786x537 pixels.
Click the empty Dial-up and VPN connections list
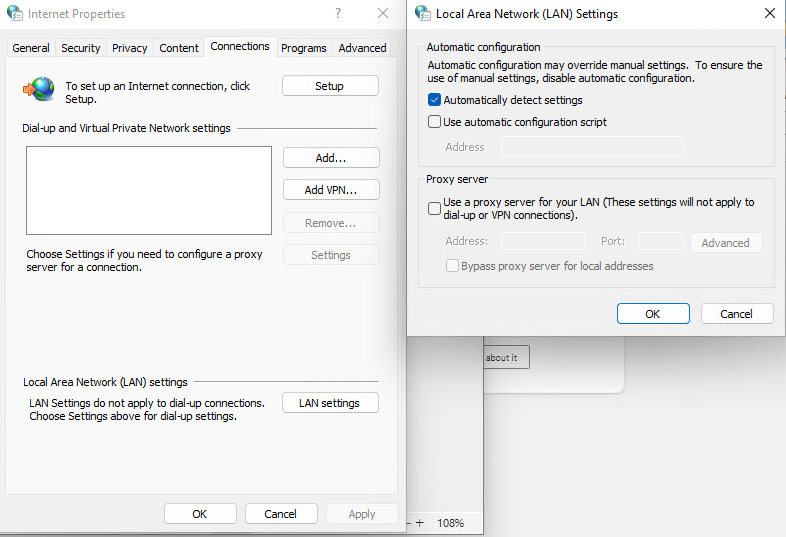(x=149, y=190)
